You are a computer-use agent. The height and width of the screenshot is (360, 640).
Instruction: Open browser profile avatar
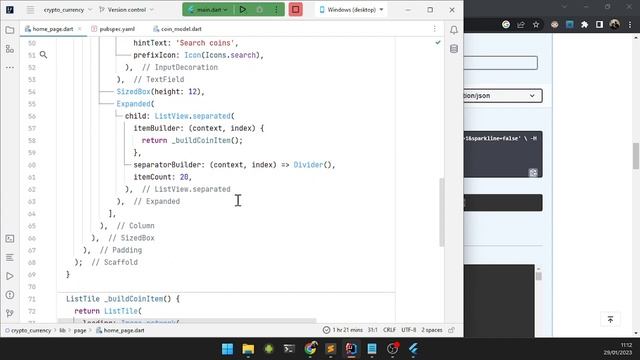(614, 24)
